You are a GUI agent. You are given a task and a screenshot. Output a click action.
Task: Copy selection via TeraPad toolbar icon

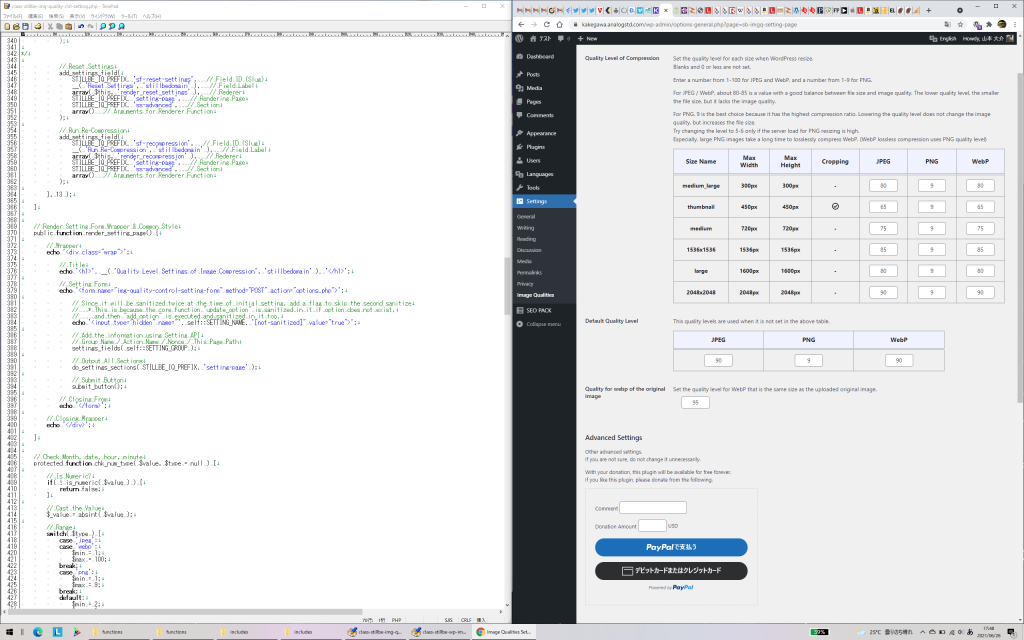59,27
